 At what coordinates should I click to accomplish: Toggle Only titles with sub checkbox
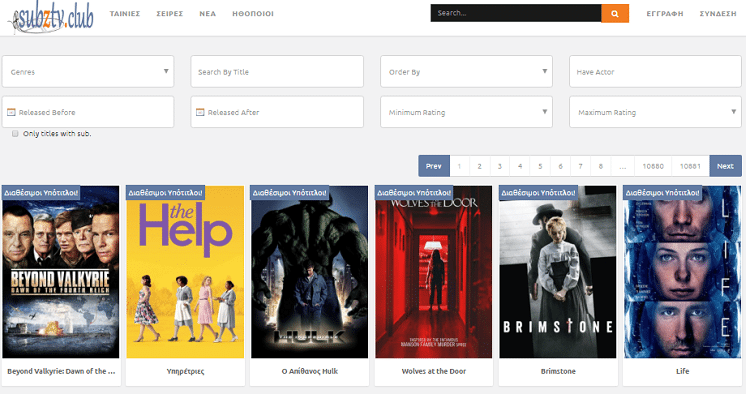15,134
